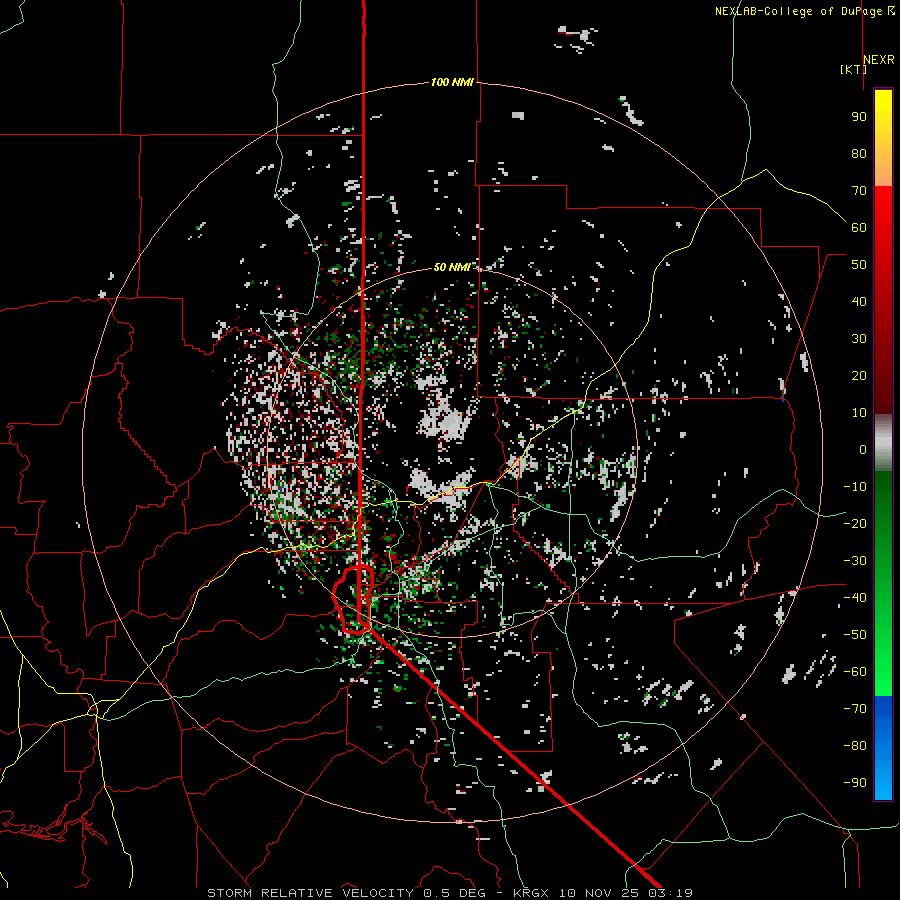Click the blue bottom segment of the velocity color bar
This screenshot has height=900, width=900.
(883, 748)
